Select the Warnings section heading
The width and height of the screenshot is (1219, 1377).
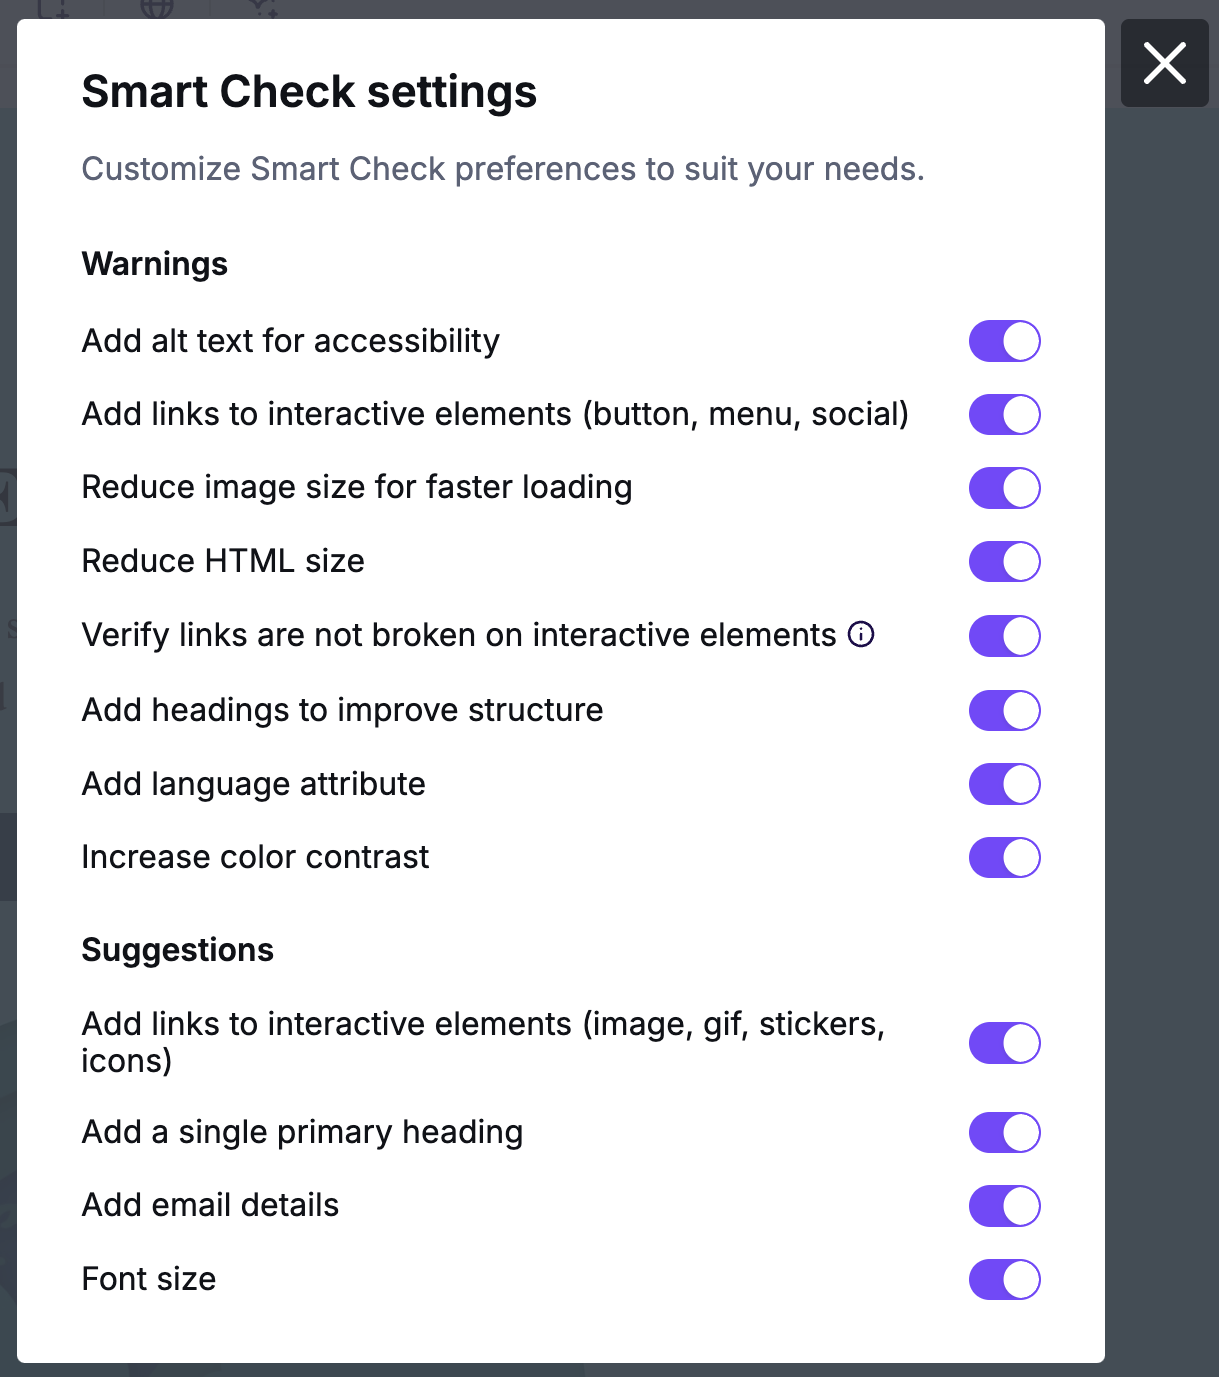coord(154,264)
